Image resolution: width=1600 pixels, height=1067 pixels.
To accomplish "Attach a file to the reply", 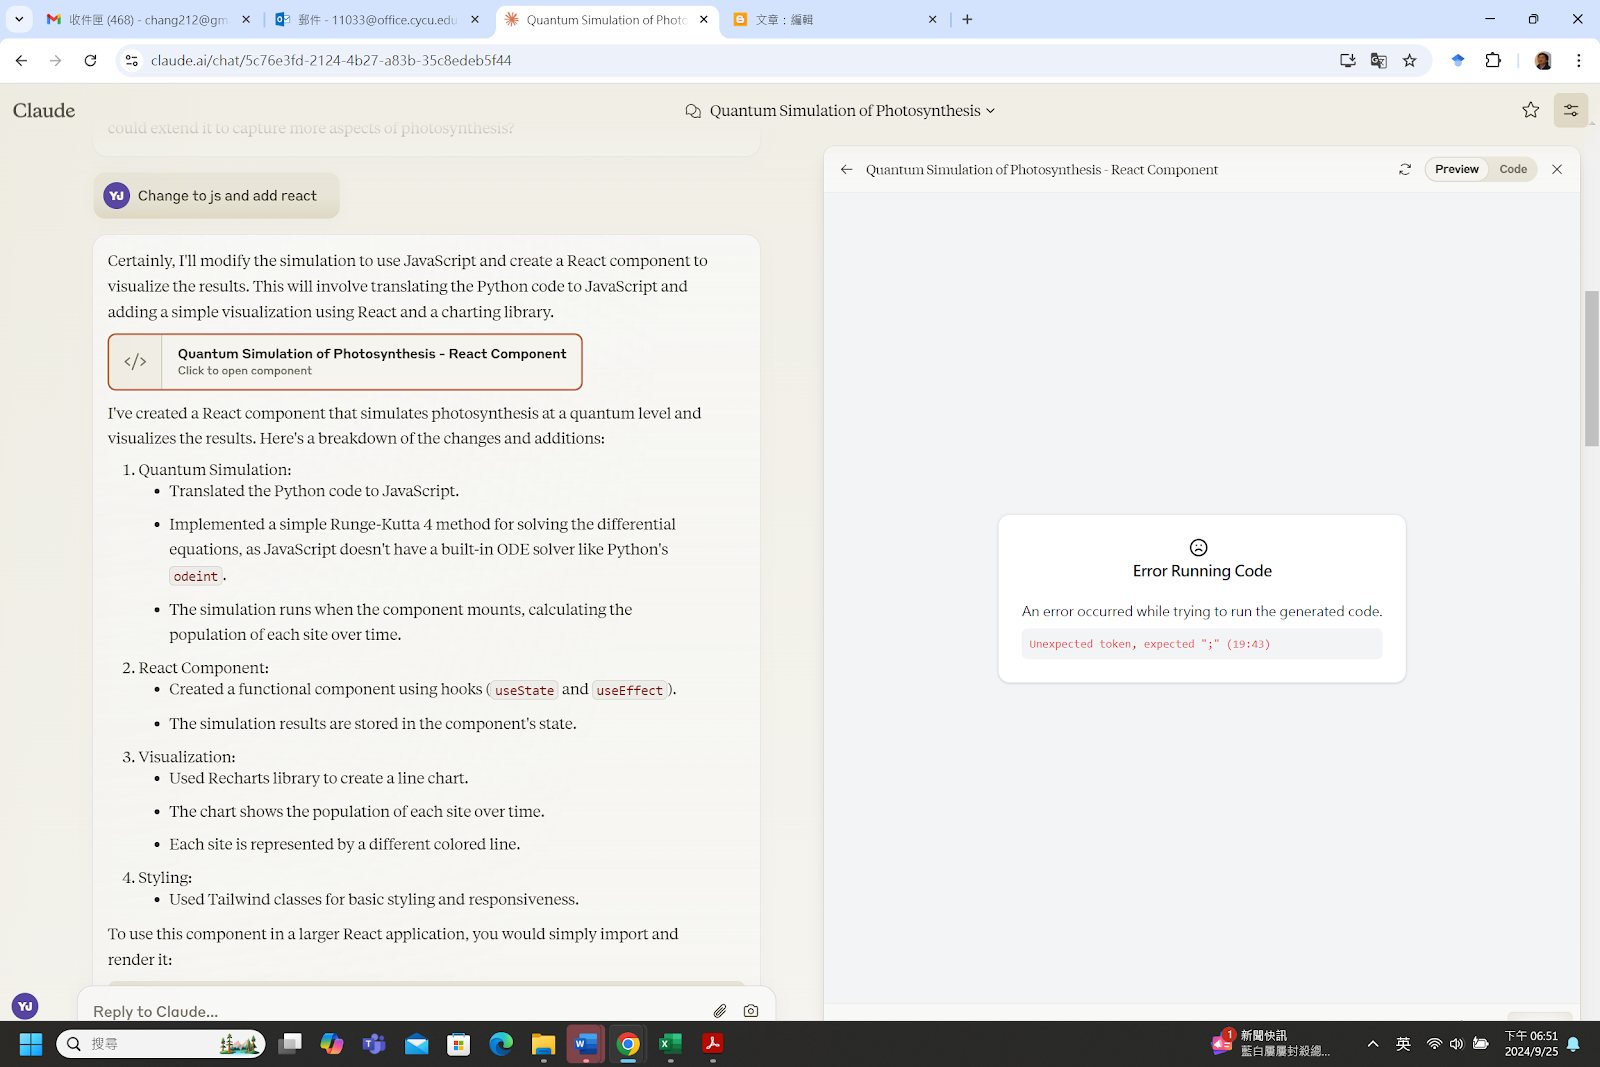I will click(x=720, y=1011).
